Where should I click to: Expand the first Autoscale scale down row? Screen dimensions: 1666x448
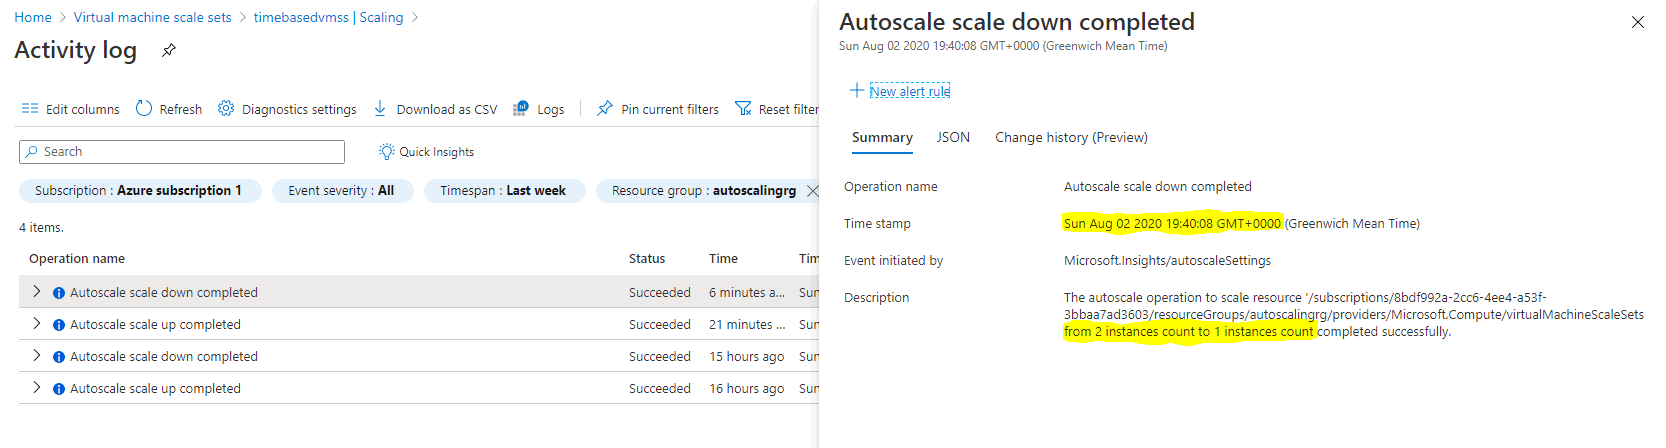coord(37,291)
